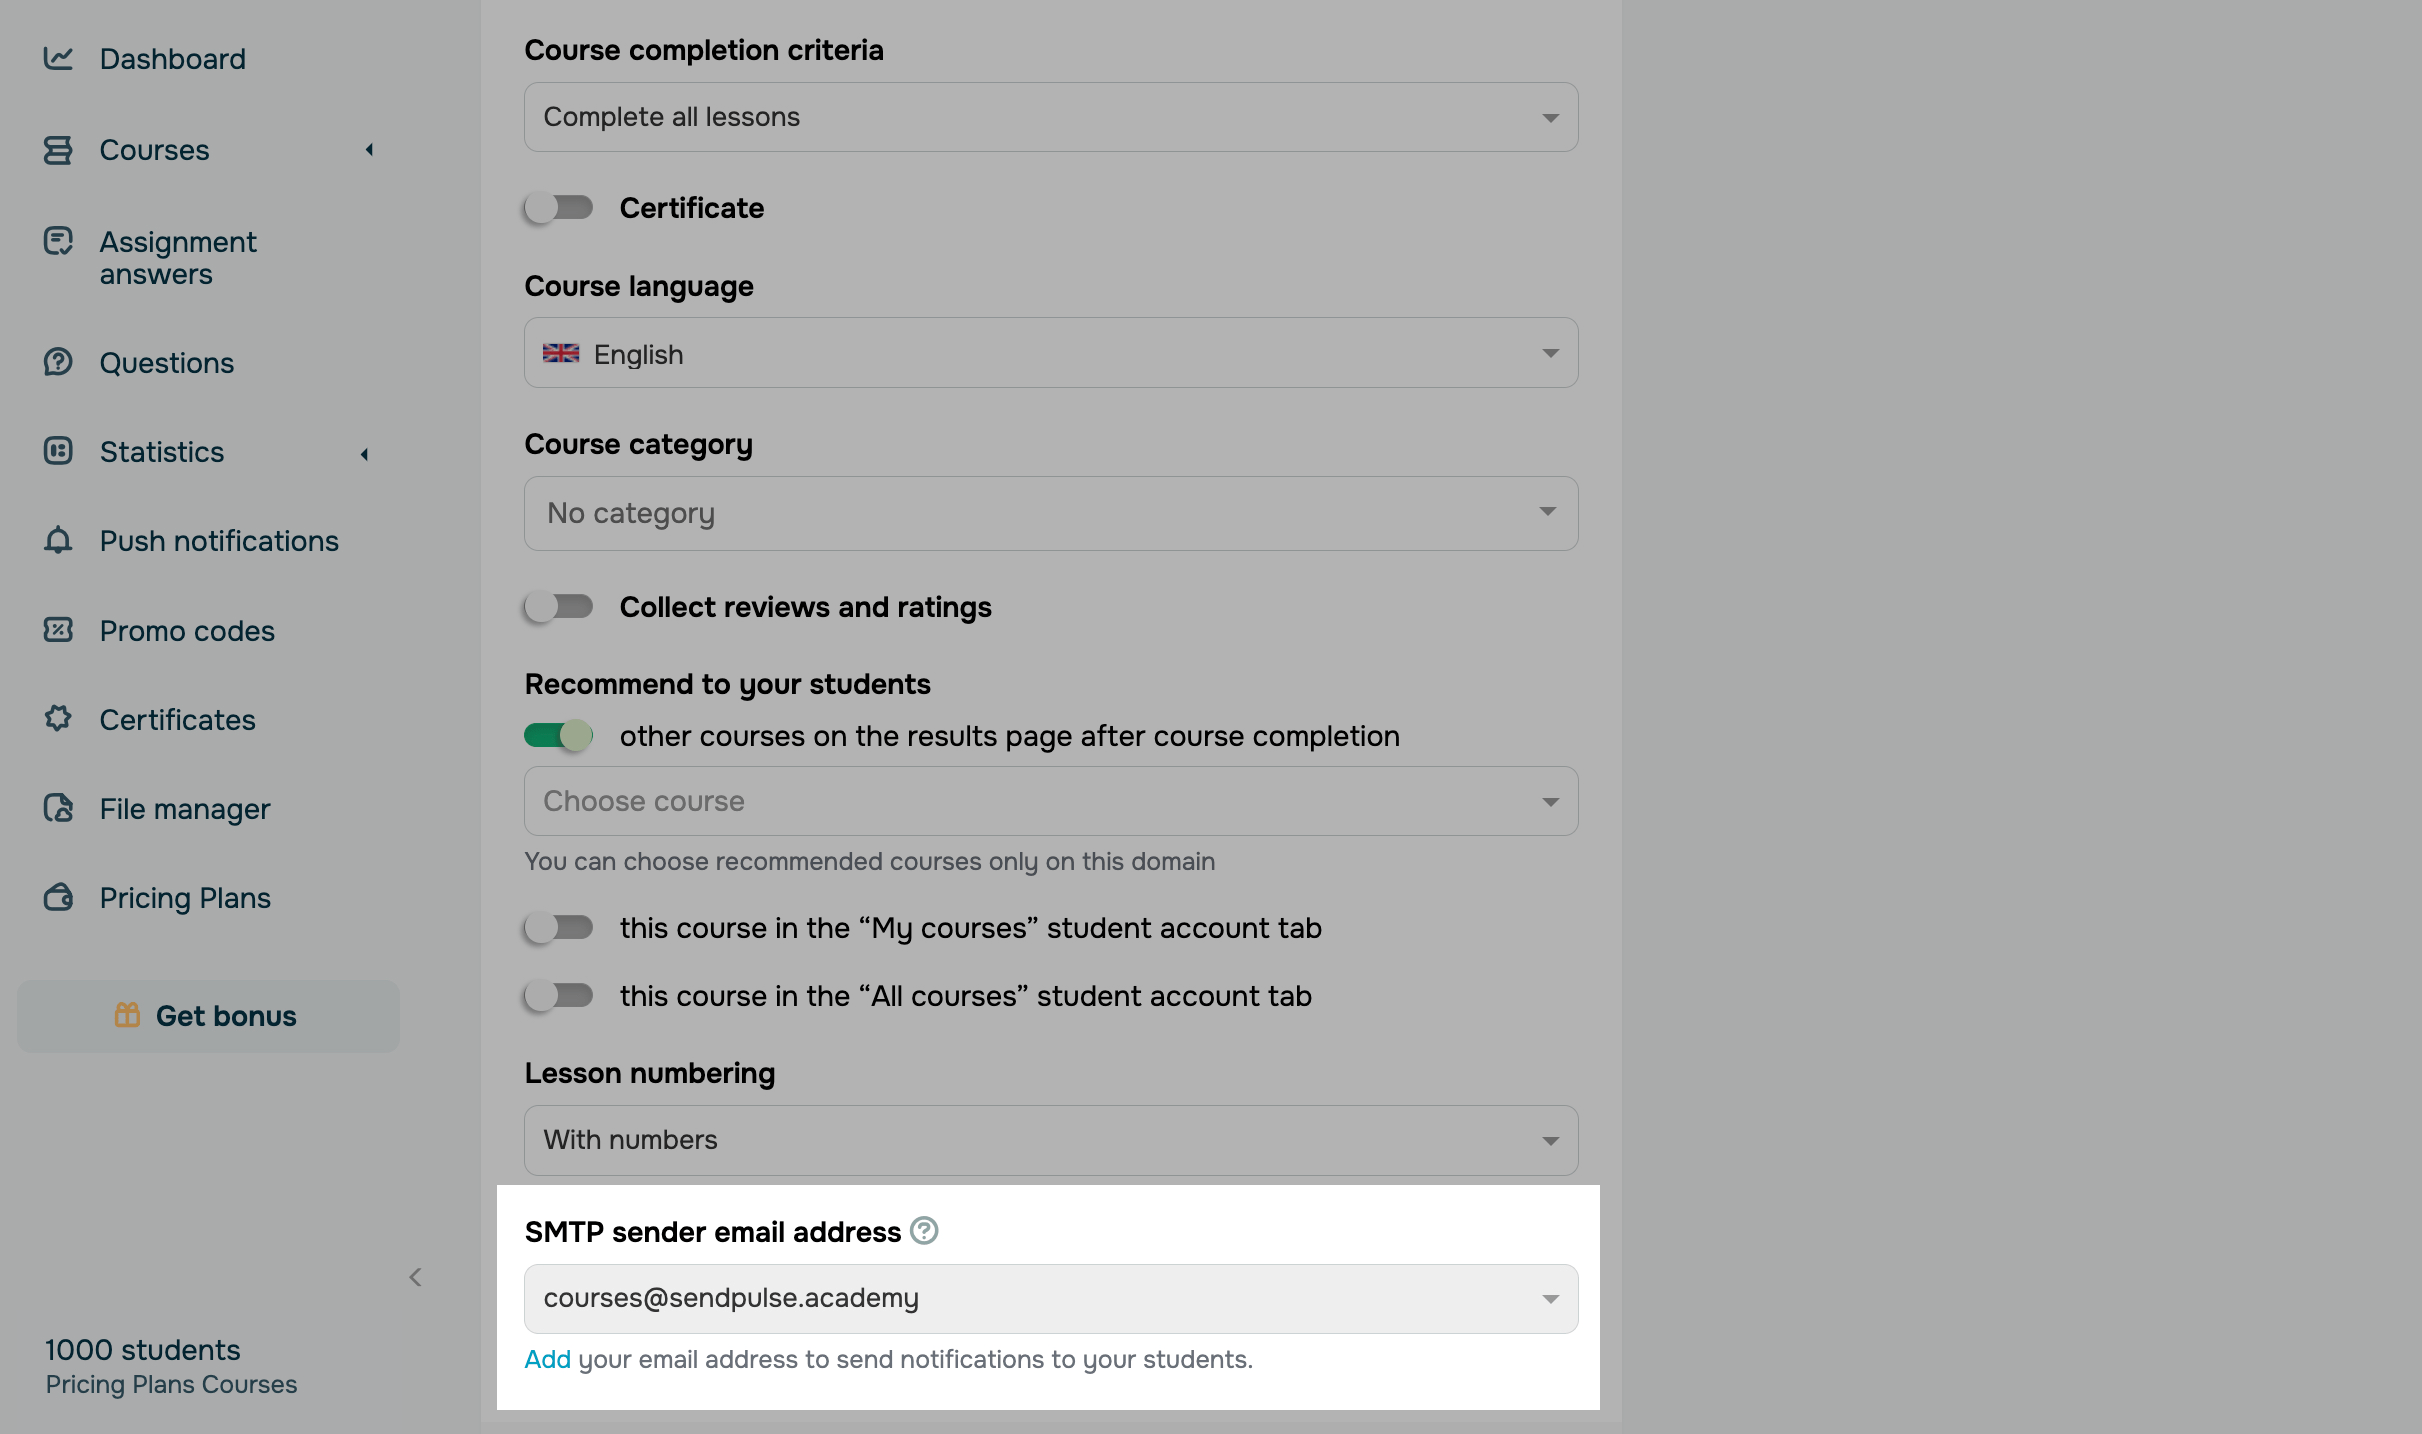Click the File manager icon
The image size is (2422, 1434).
58,808
